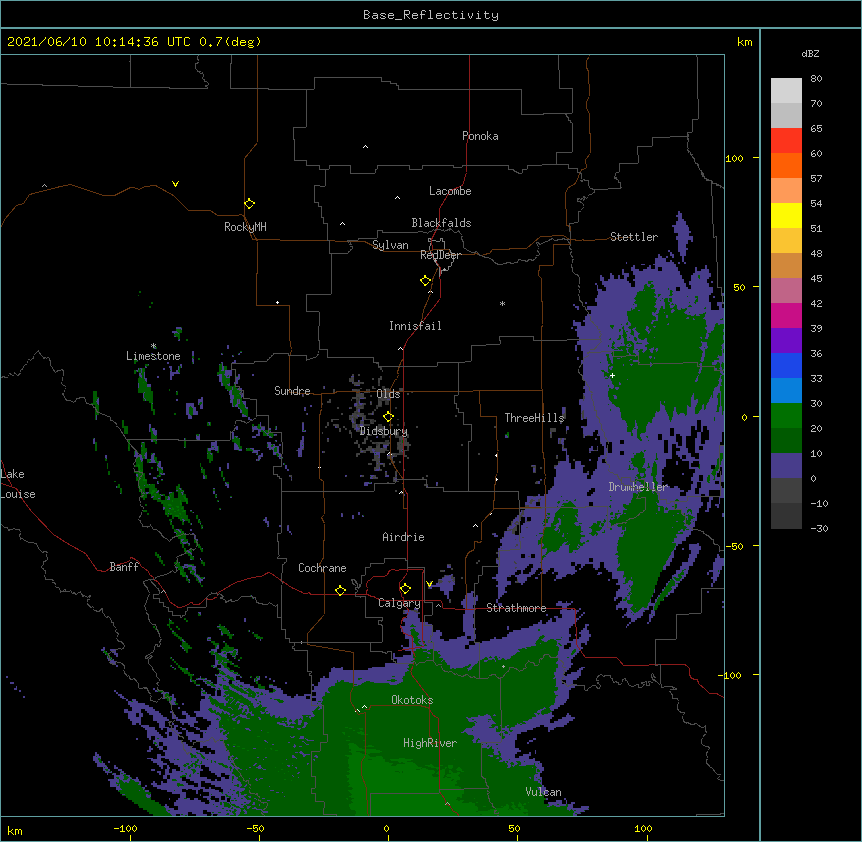Click the km unit label at bottom-left corner
This screenshot has width=862, height=842.
(x=15, y=830)
